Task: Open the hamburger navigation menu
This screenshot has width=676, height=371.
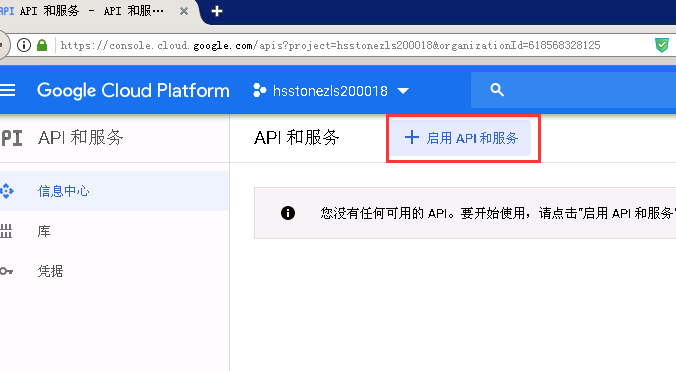Action: (7, 90)
